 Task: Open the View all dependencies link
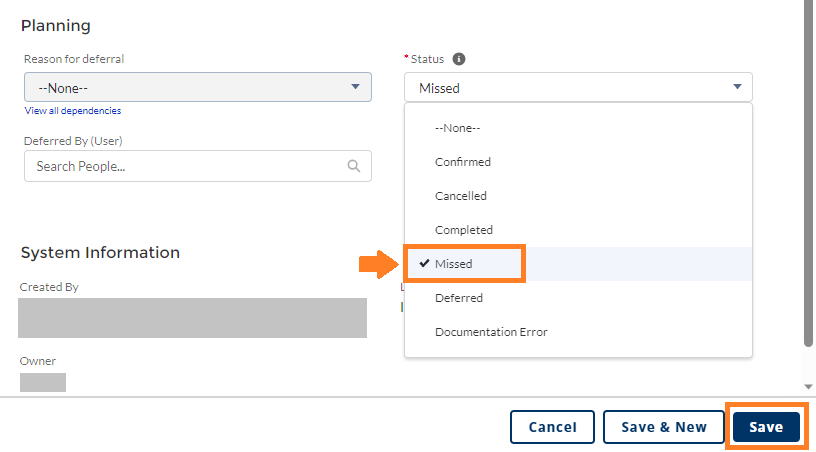73,111
